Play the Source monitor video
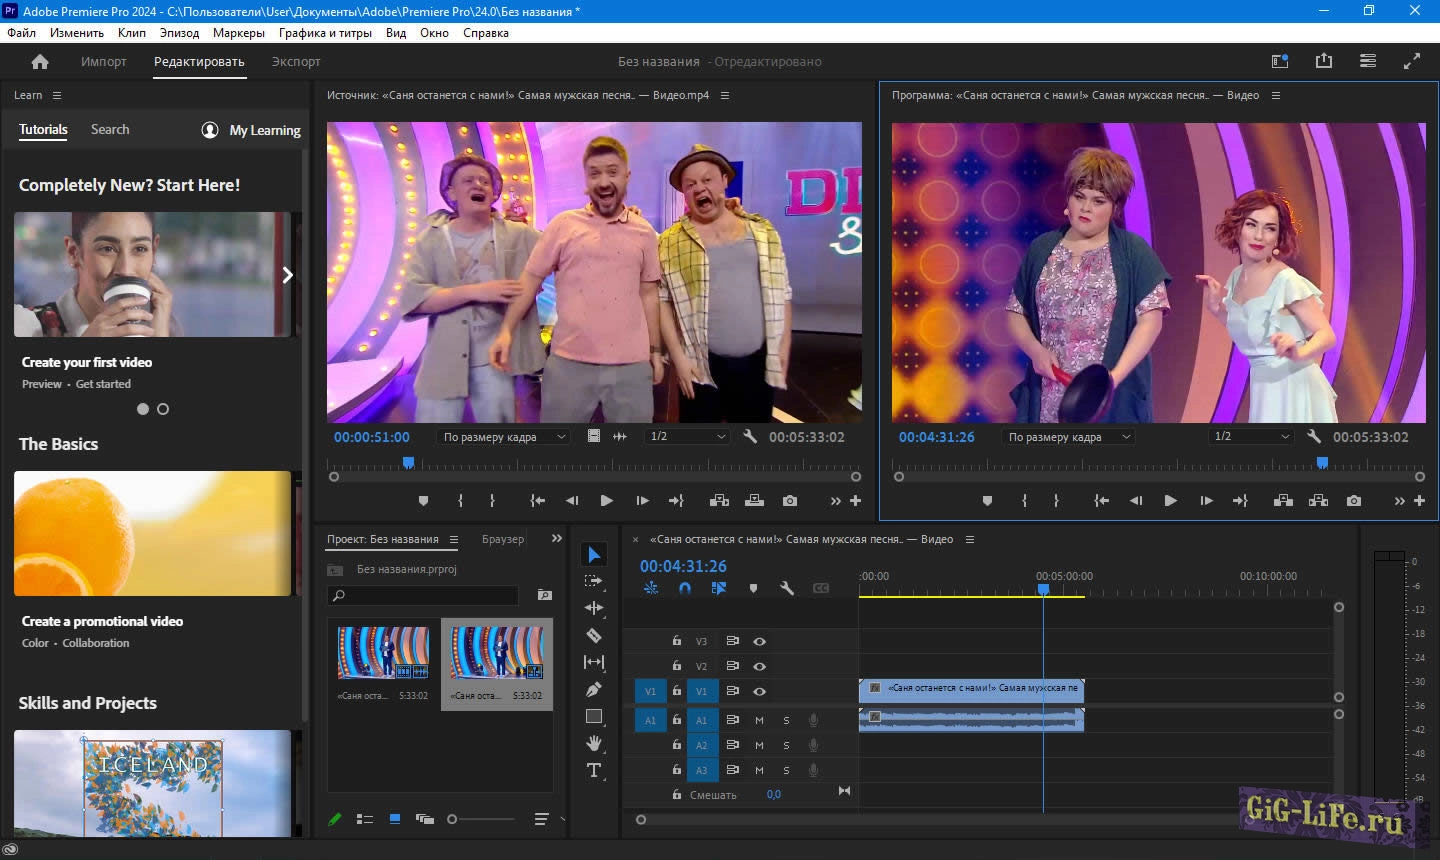This screenshot has height=860, width=1440. (x=606, y=501)
